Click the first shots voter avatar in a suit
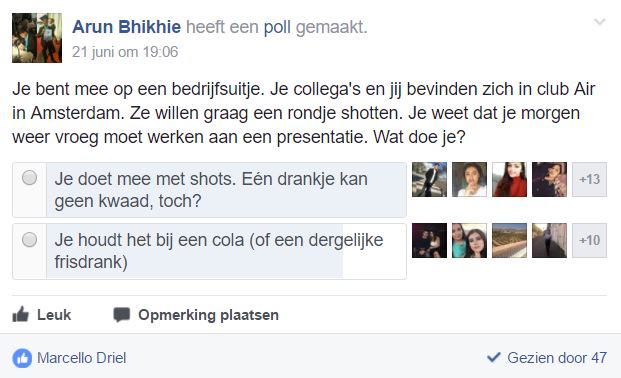621x378 pixels. coord(429,179)
